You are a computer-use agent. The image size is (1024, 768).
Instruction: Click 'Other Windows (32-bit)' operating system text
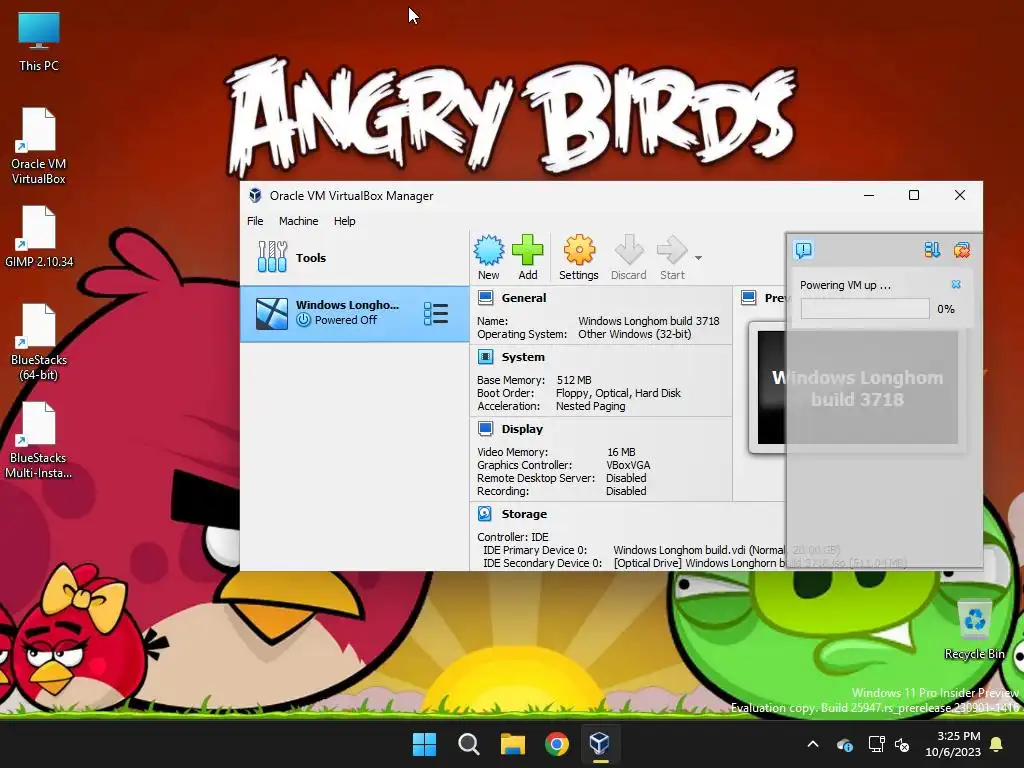(x=635, y=334)
